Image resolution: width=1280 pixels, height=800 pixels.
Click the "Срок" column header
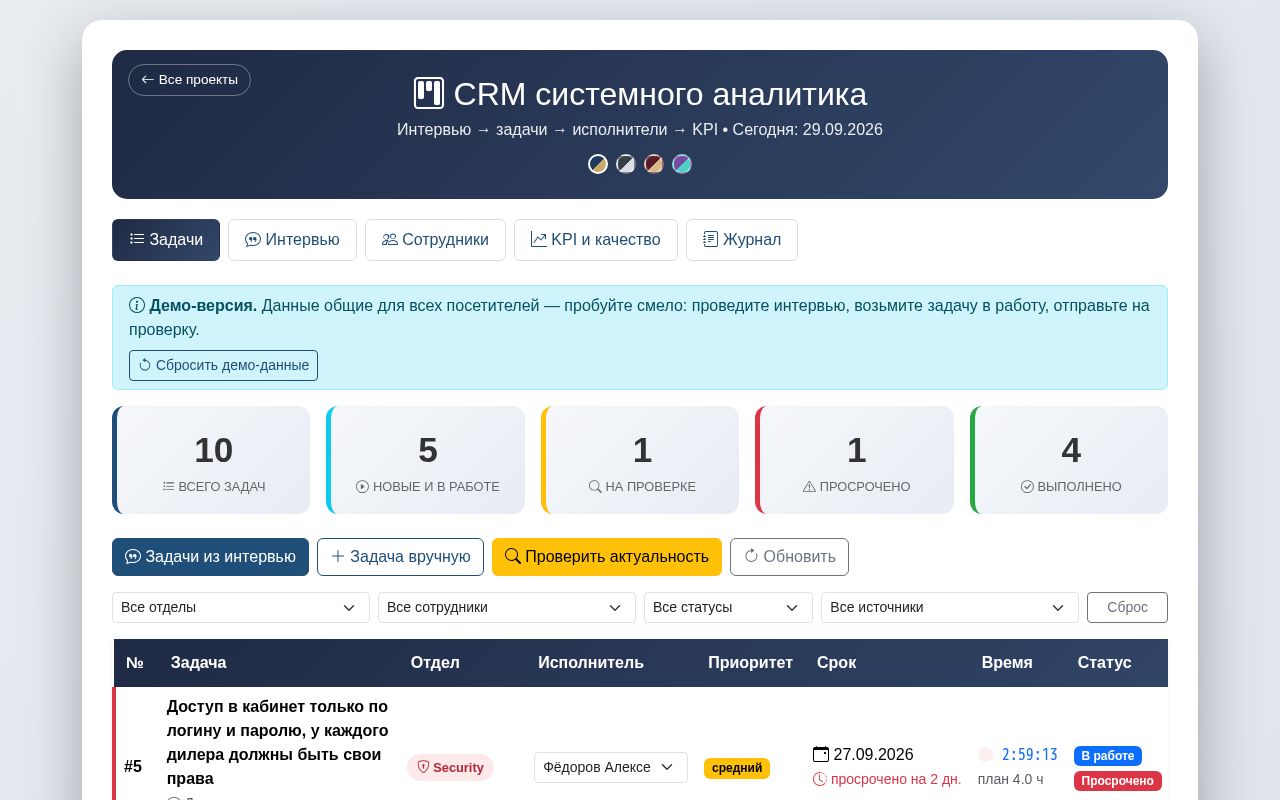pos(836,662)
